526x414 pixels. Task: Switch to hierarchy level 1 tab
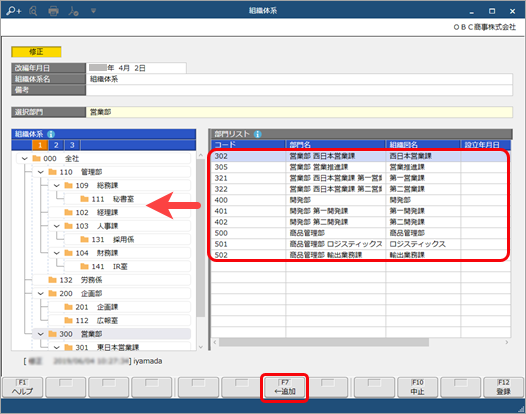tap(40, 145)
